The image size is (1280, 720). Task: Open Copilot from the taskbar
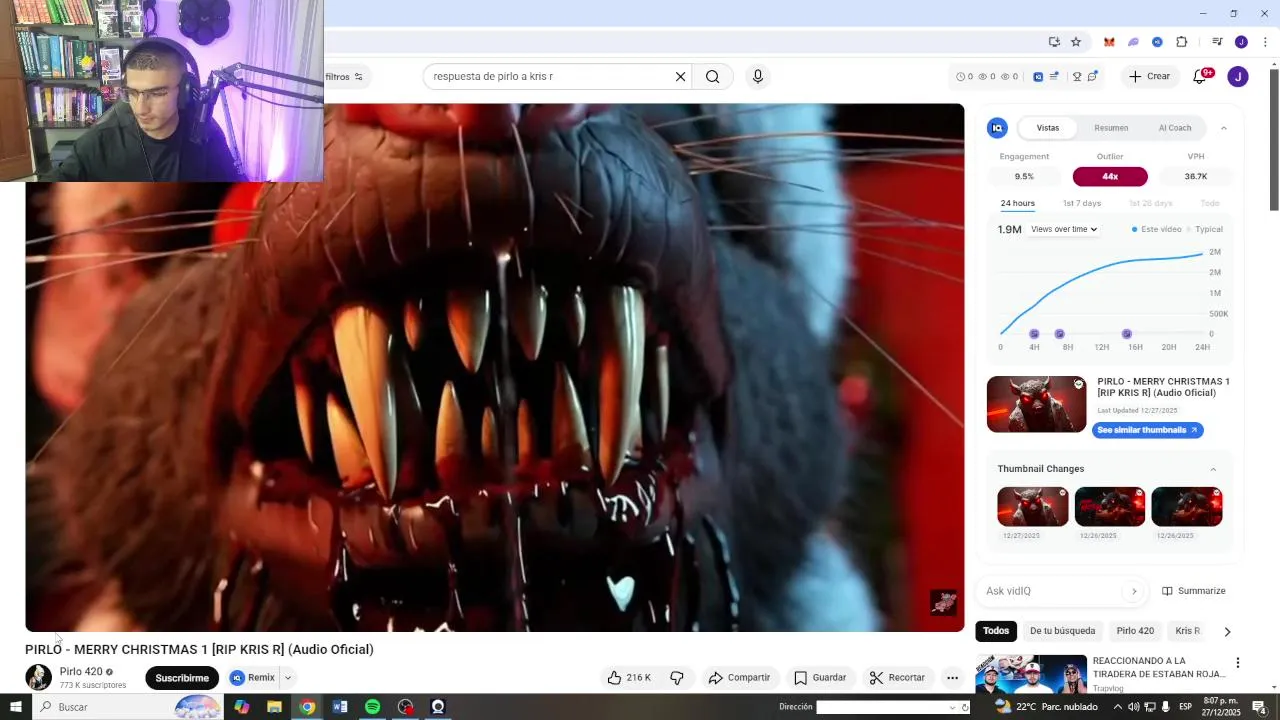[x=242, y=707]
